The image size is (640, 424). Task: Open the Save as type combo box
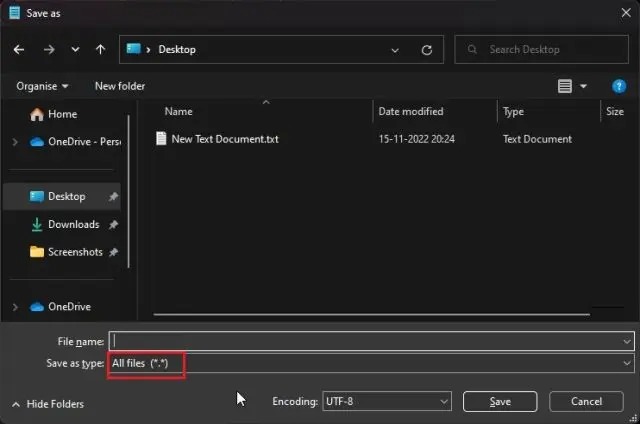pos(371,363)
